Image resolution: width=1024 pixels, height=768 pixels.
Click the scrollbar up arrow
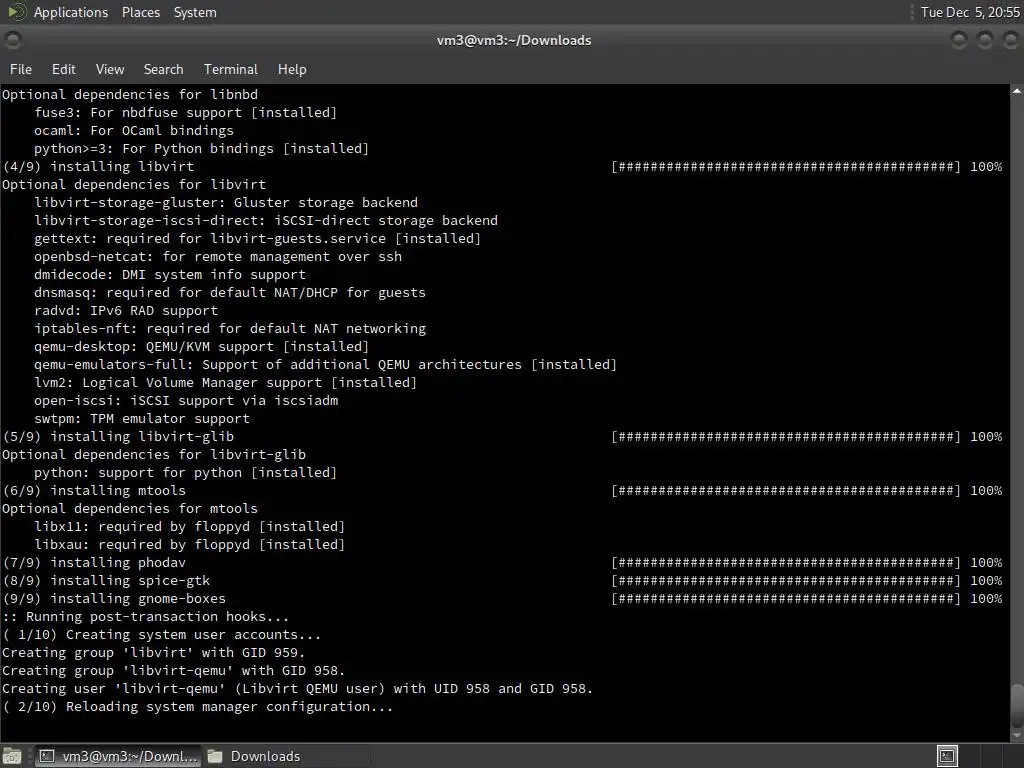1017,91
